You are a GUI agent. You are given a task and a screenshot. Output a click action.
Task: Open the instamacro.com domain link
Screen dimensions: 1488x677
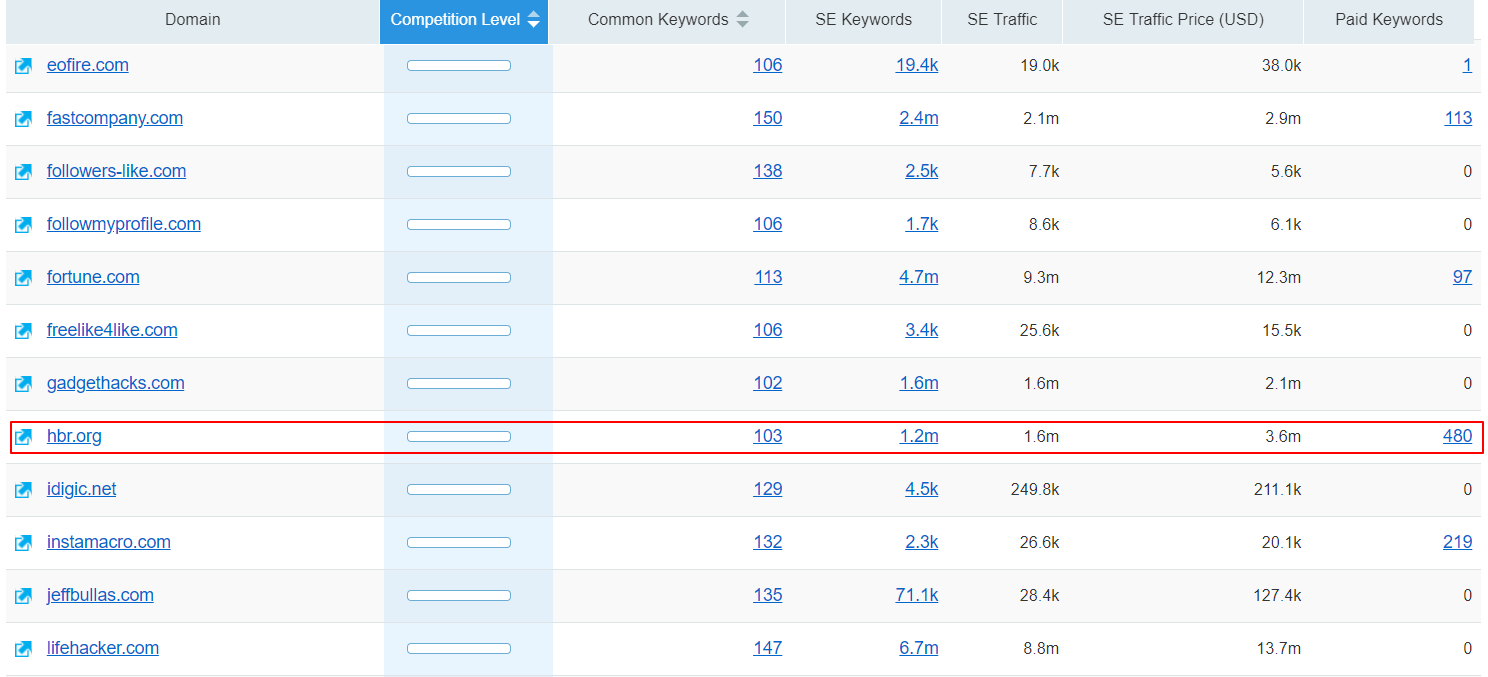click(108, 542)
